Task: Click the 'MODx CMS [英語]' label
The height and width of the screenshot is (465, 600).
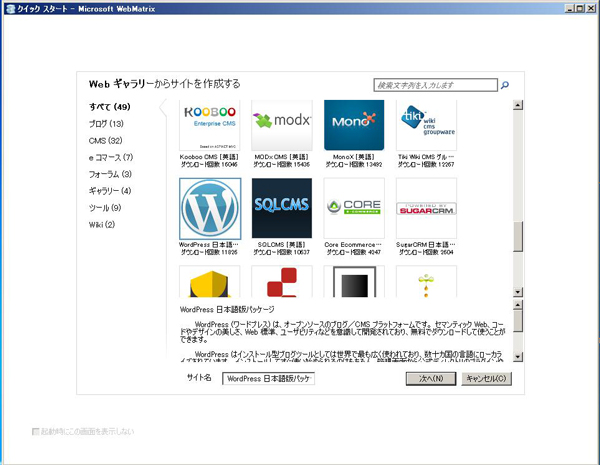Action: point(282,157)
